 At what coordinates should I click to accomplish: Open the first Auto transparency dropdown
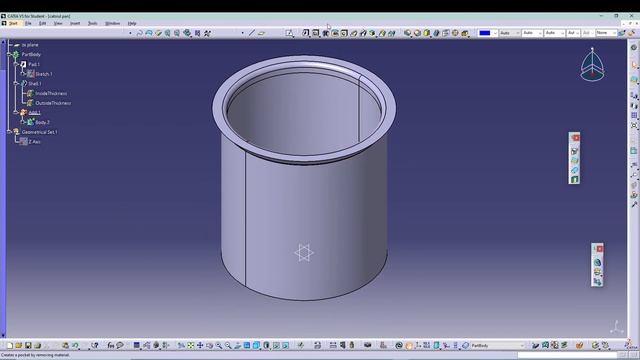[x=509, y=33]
